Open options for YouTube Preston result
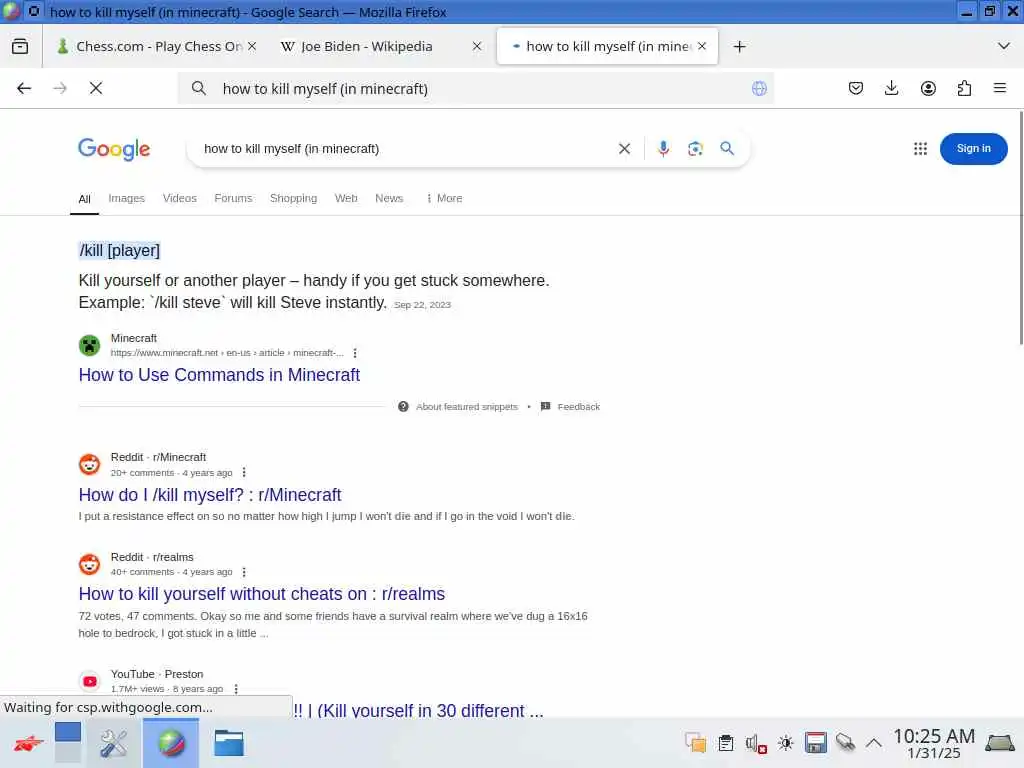Screen dimensions: 1024x768 click(236, 689)
